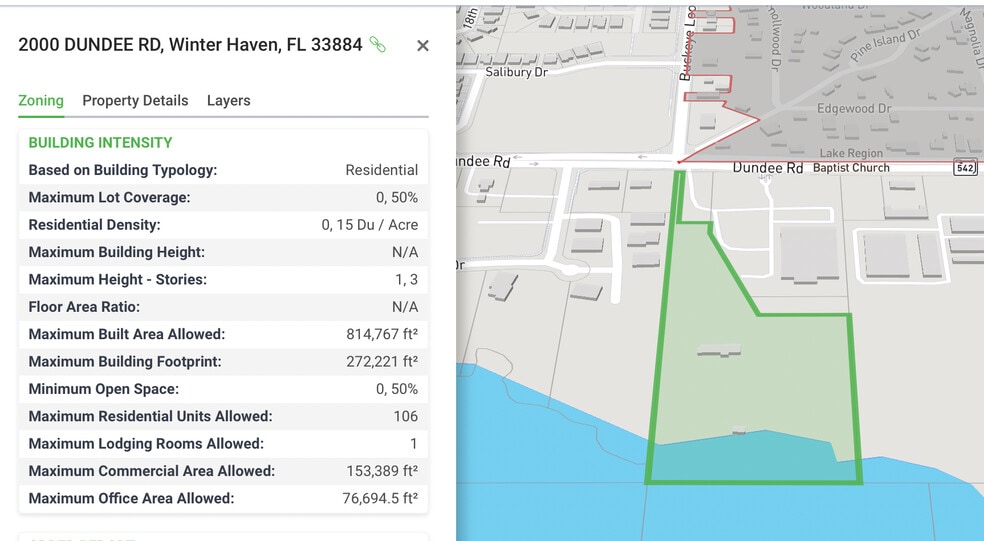Select the Residential typology value

(x=382, y=170)
